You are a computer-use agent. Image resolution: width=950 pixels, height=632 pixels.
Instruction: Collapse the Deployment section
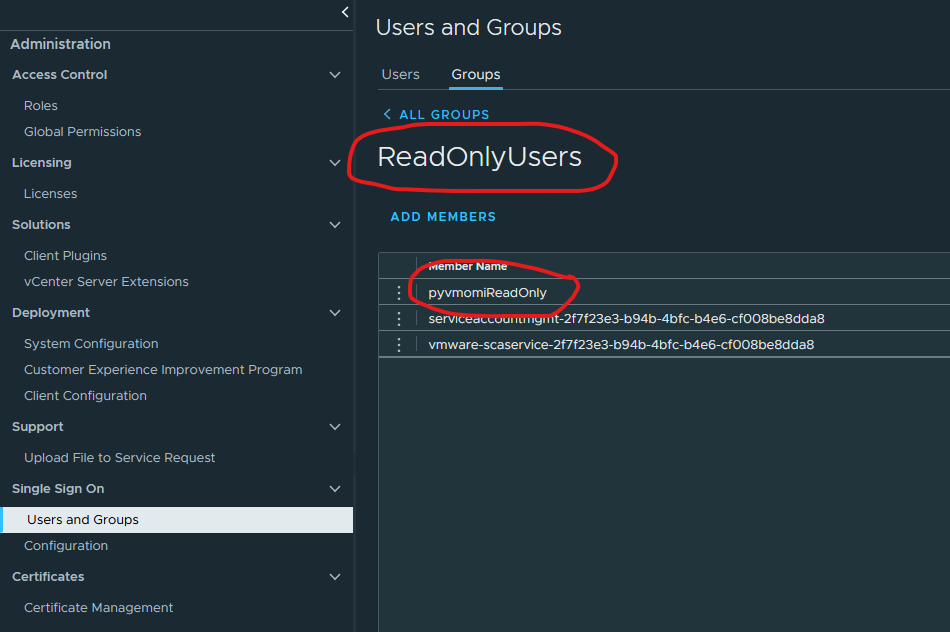coord(334,313)
